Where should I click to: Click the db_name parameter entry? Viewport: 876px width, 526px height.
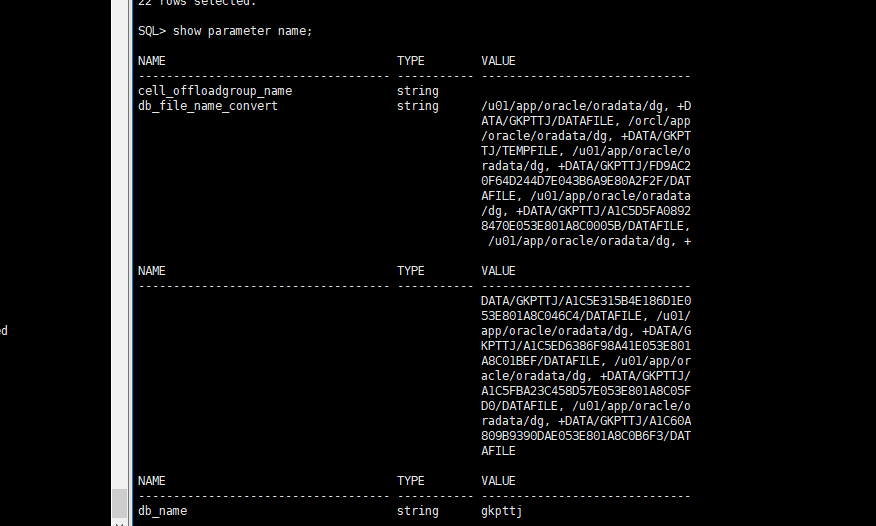[162, 511]
